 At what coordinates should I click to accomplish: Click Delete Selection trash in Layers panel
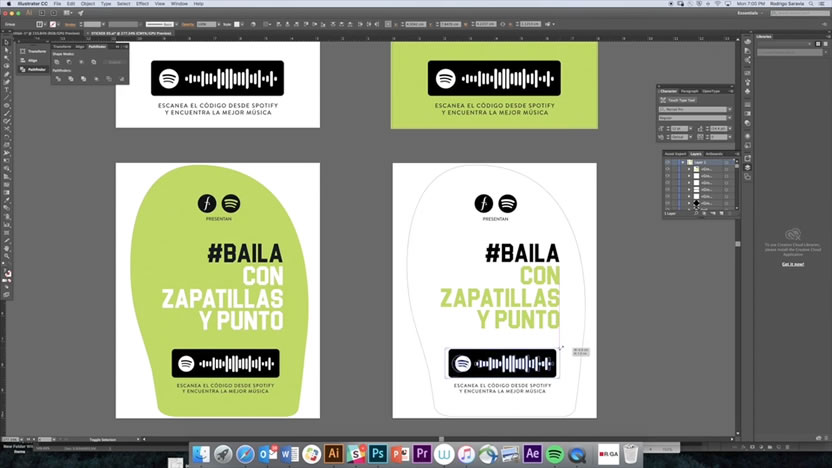point(730,213)
